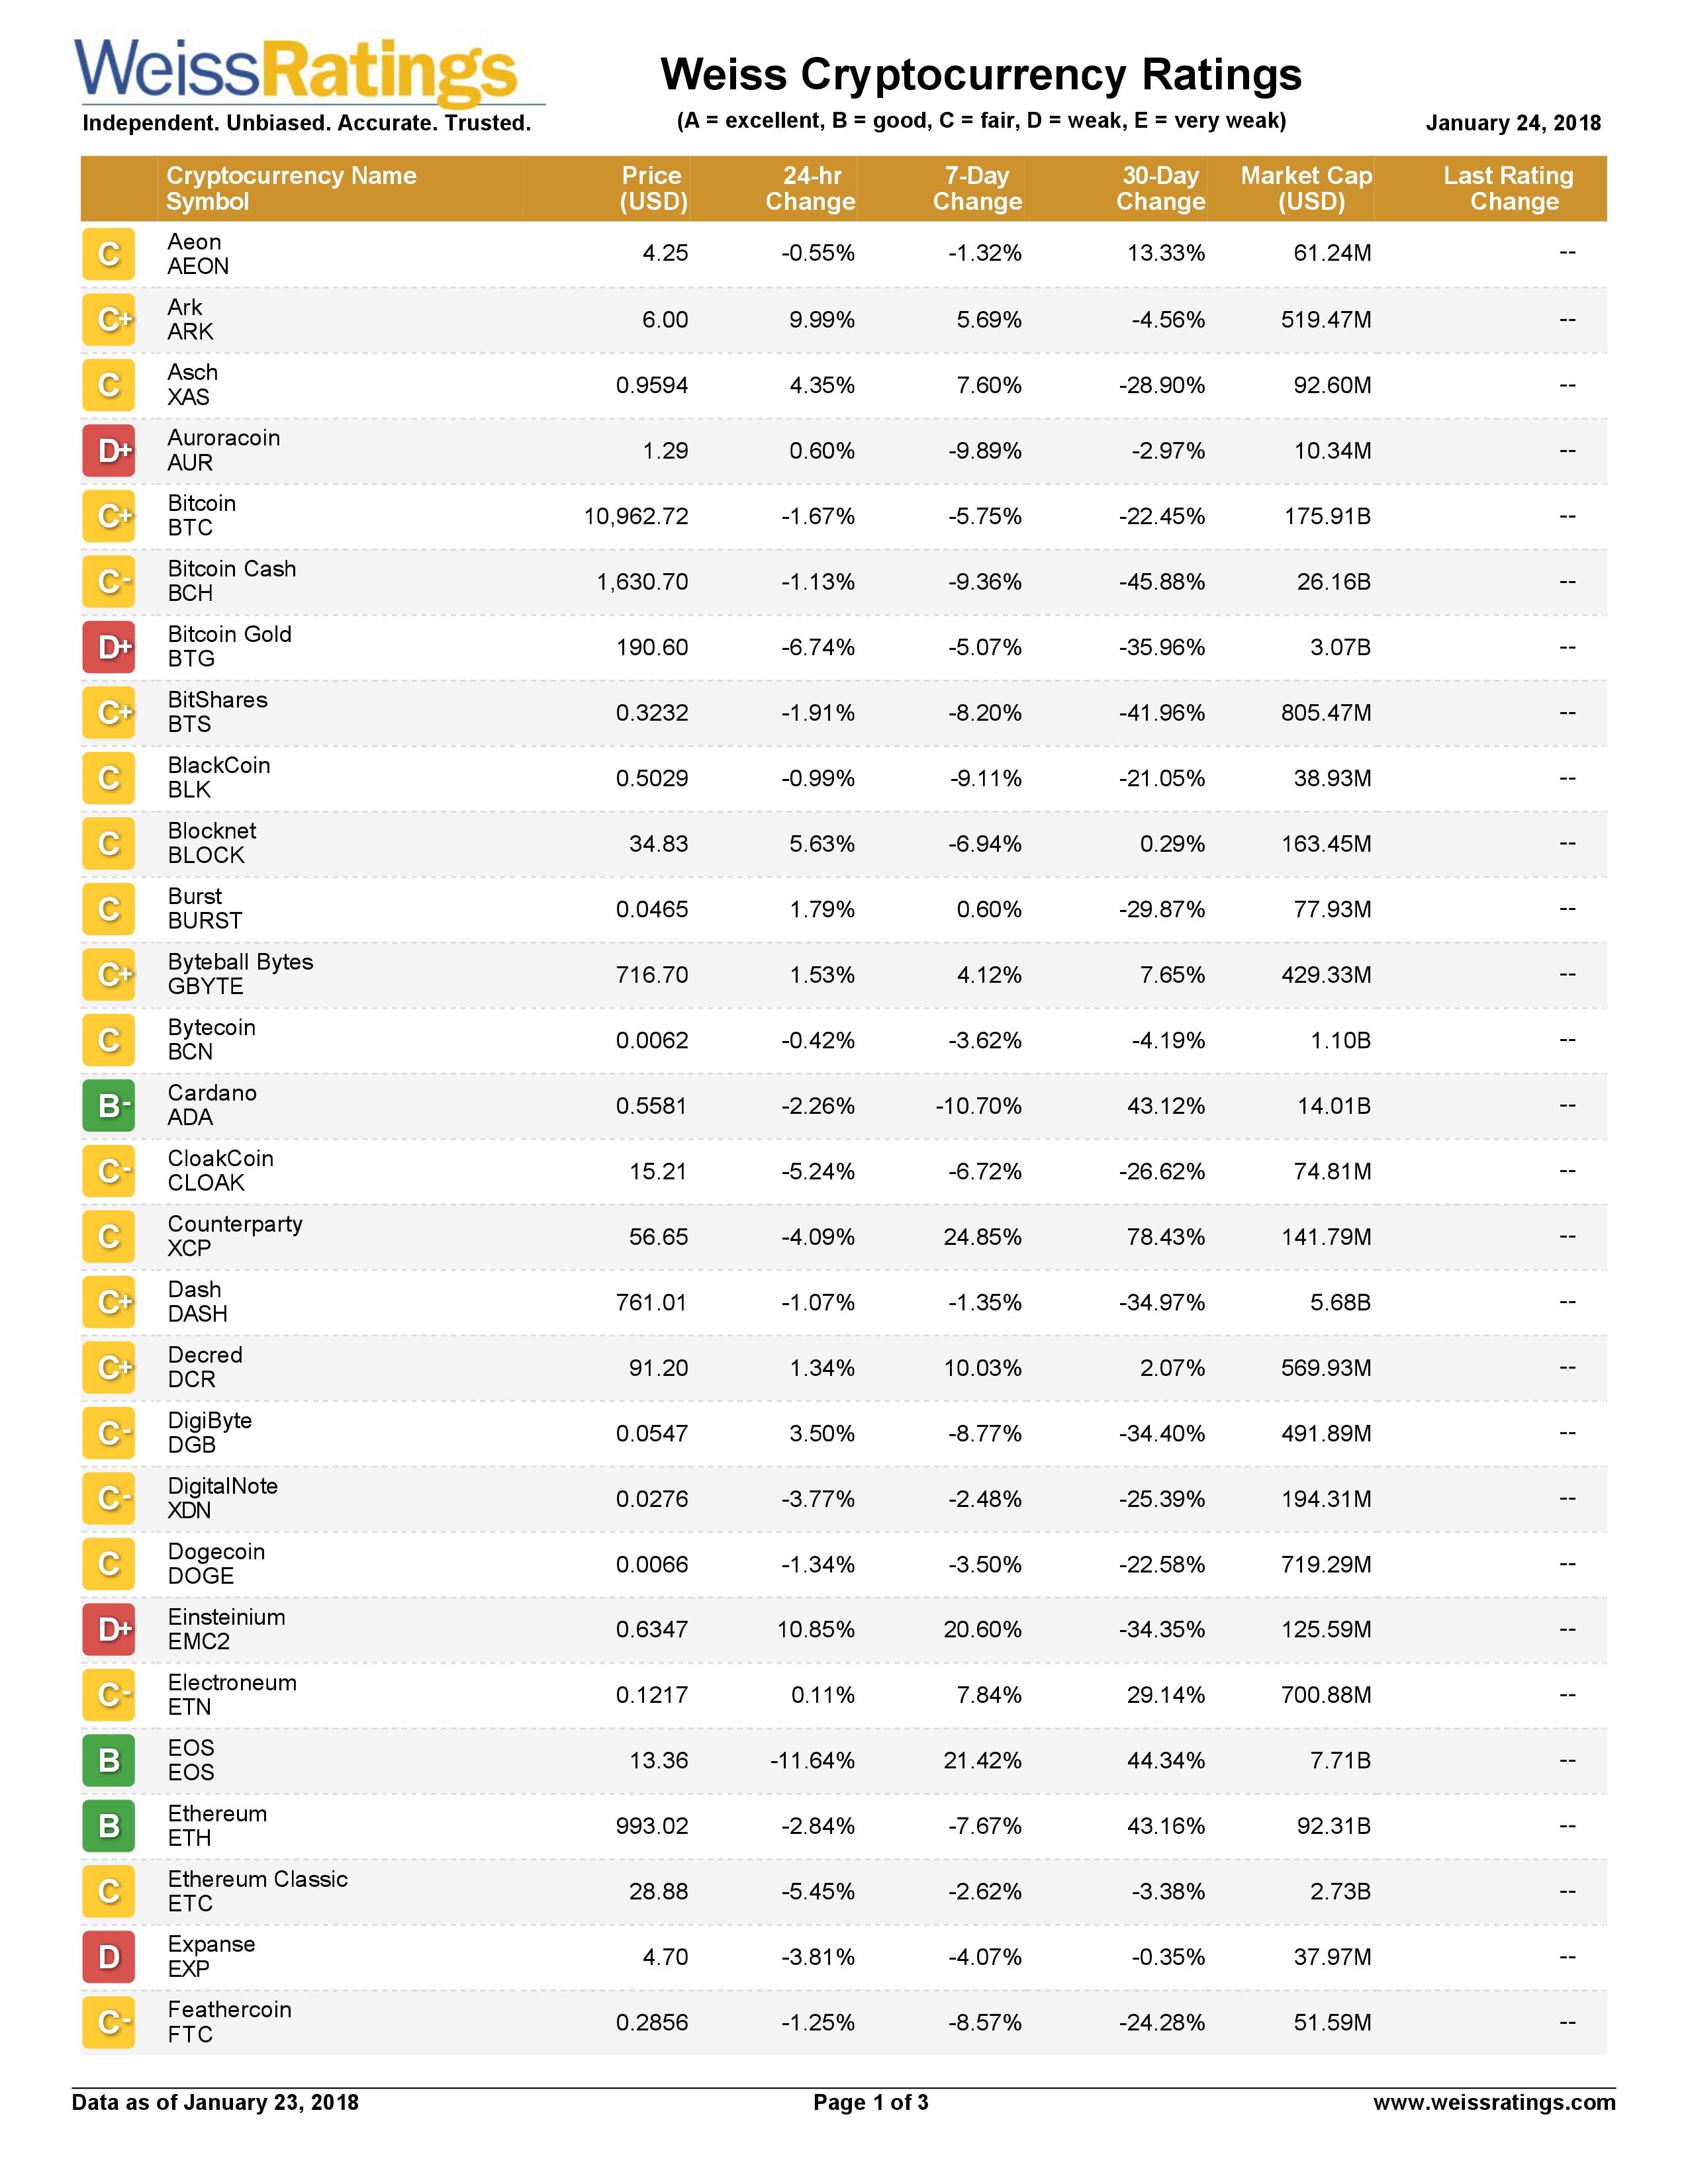Image resolution: width=1688 pixels, height=2184 pixels.
Task: Click the D+ badge for Einsteinium
Action: click(x=109, y=1629)
